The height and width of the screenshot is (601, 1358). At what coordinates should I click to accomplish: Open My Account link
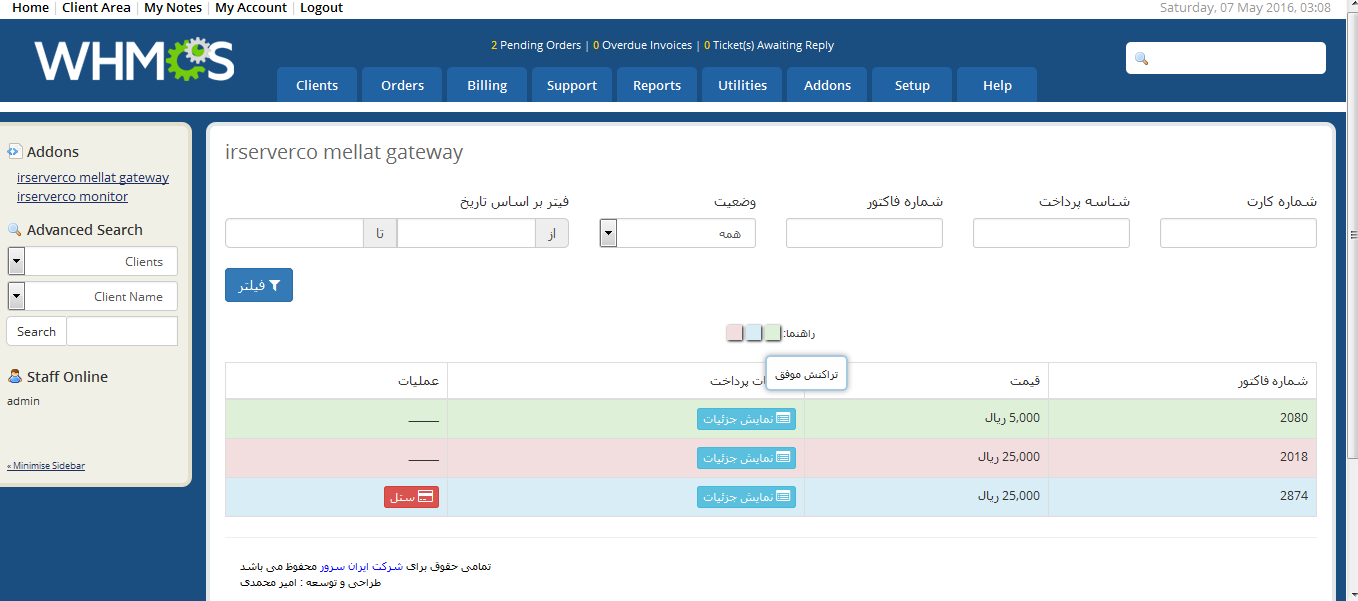pyautogui.click(x=251, y=7)
